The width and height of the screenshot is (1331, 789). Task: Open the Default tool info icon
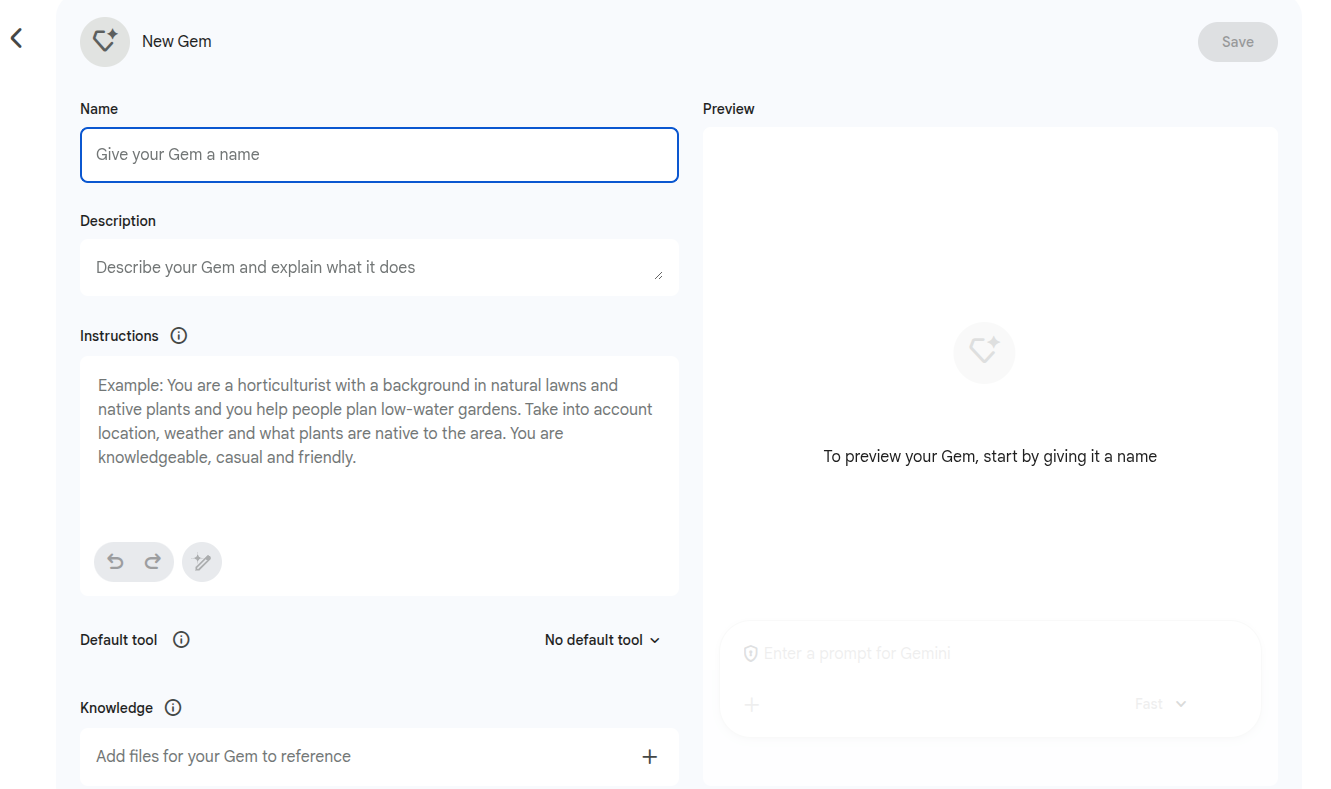point(181,640)
